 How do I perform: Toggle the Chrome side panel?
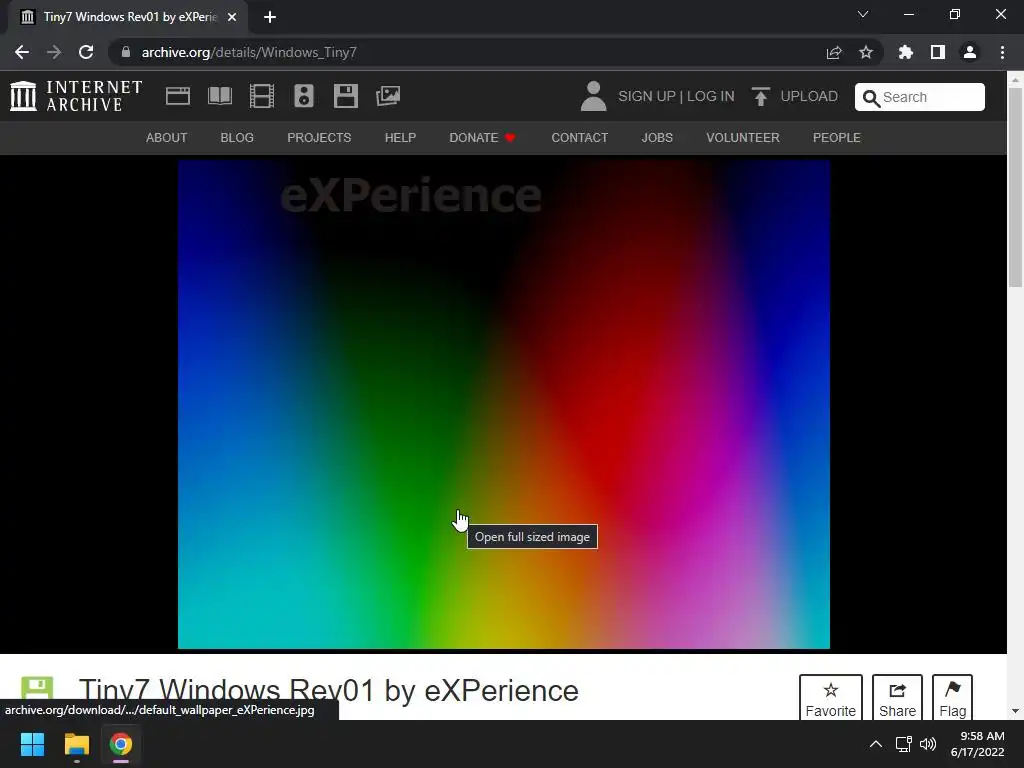(938, 52)
